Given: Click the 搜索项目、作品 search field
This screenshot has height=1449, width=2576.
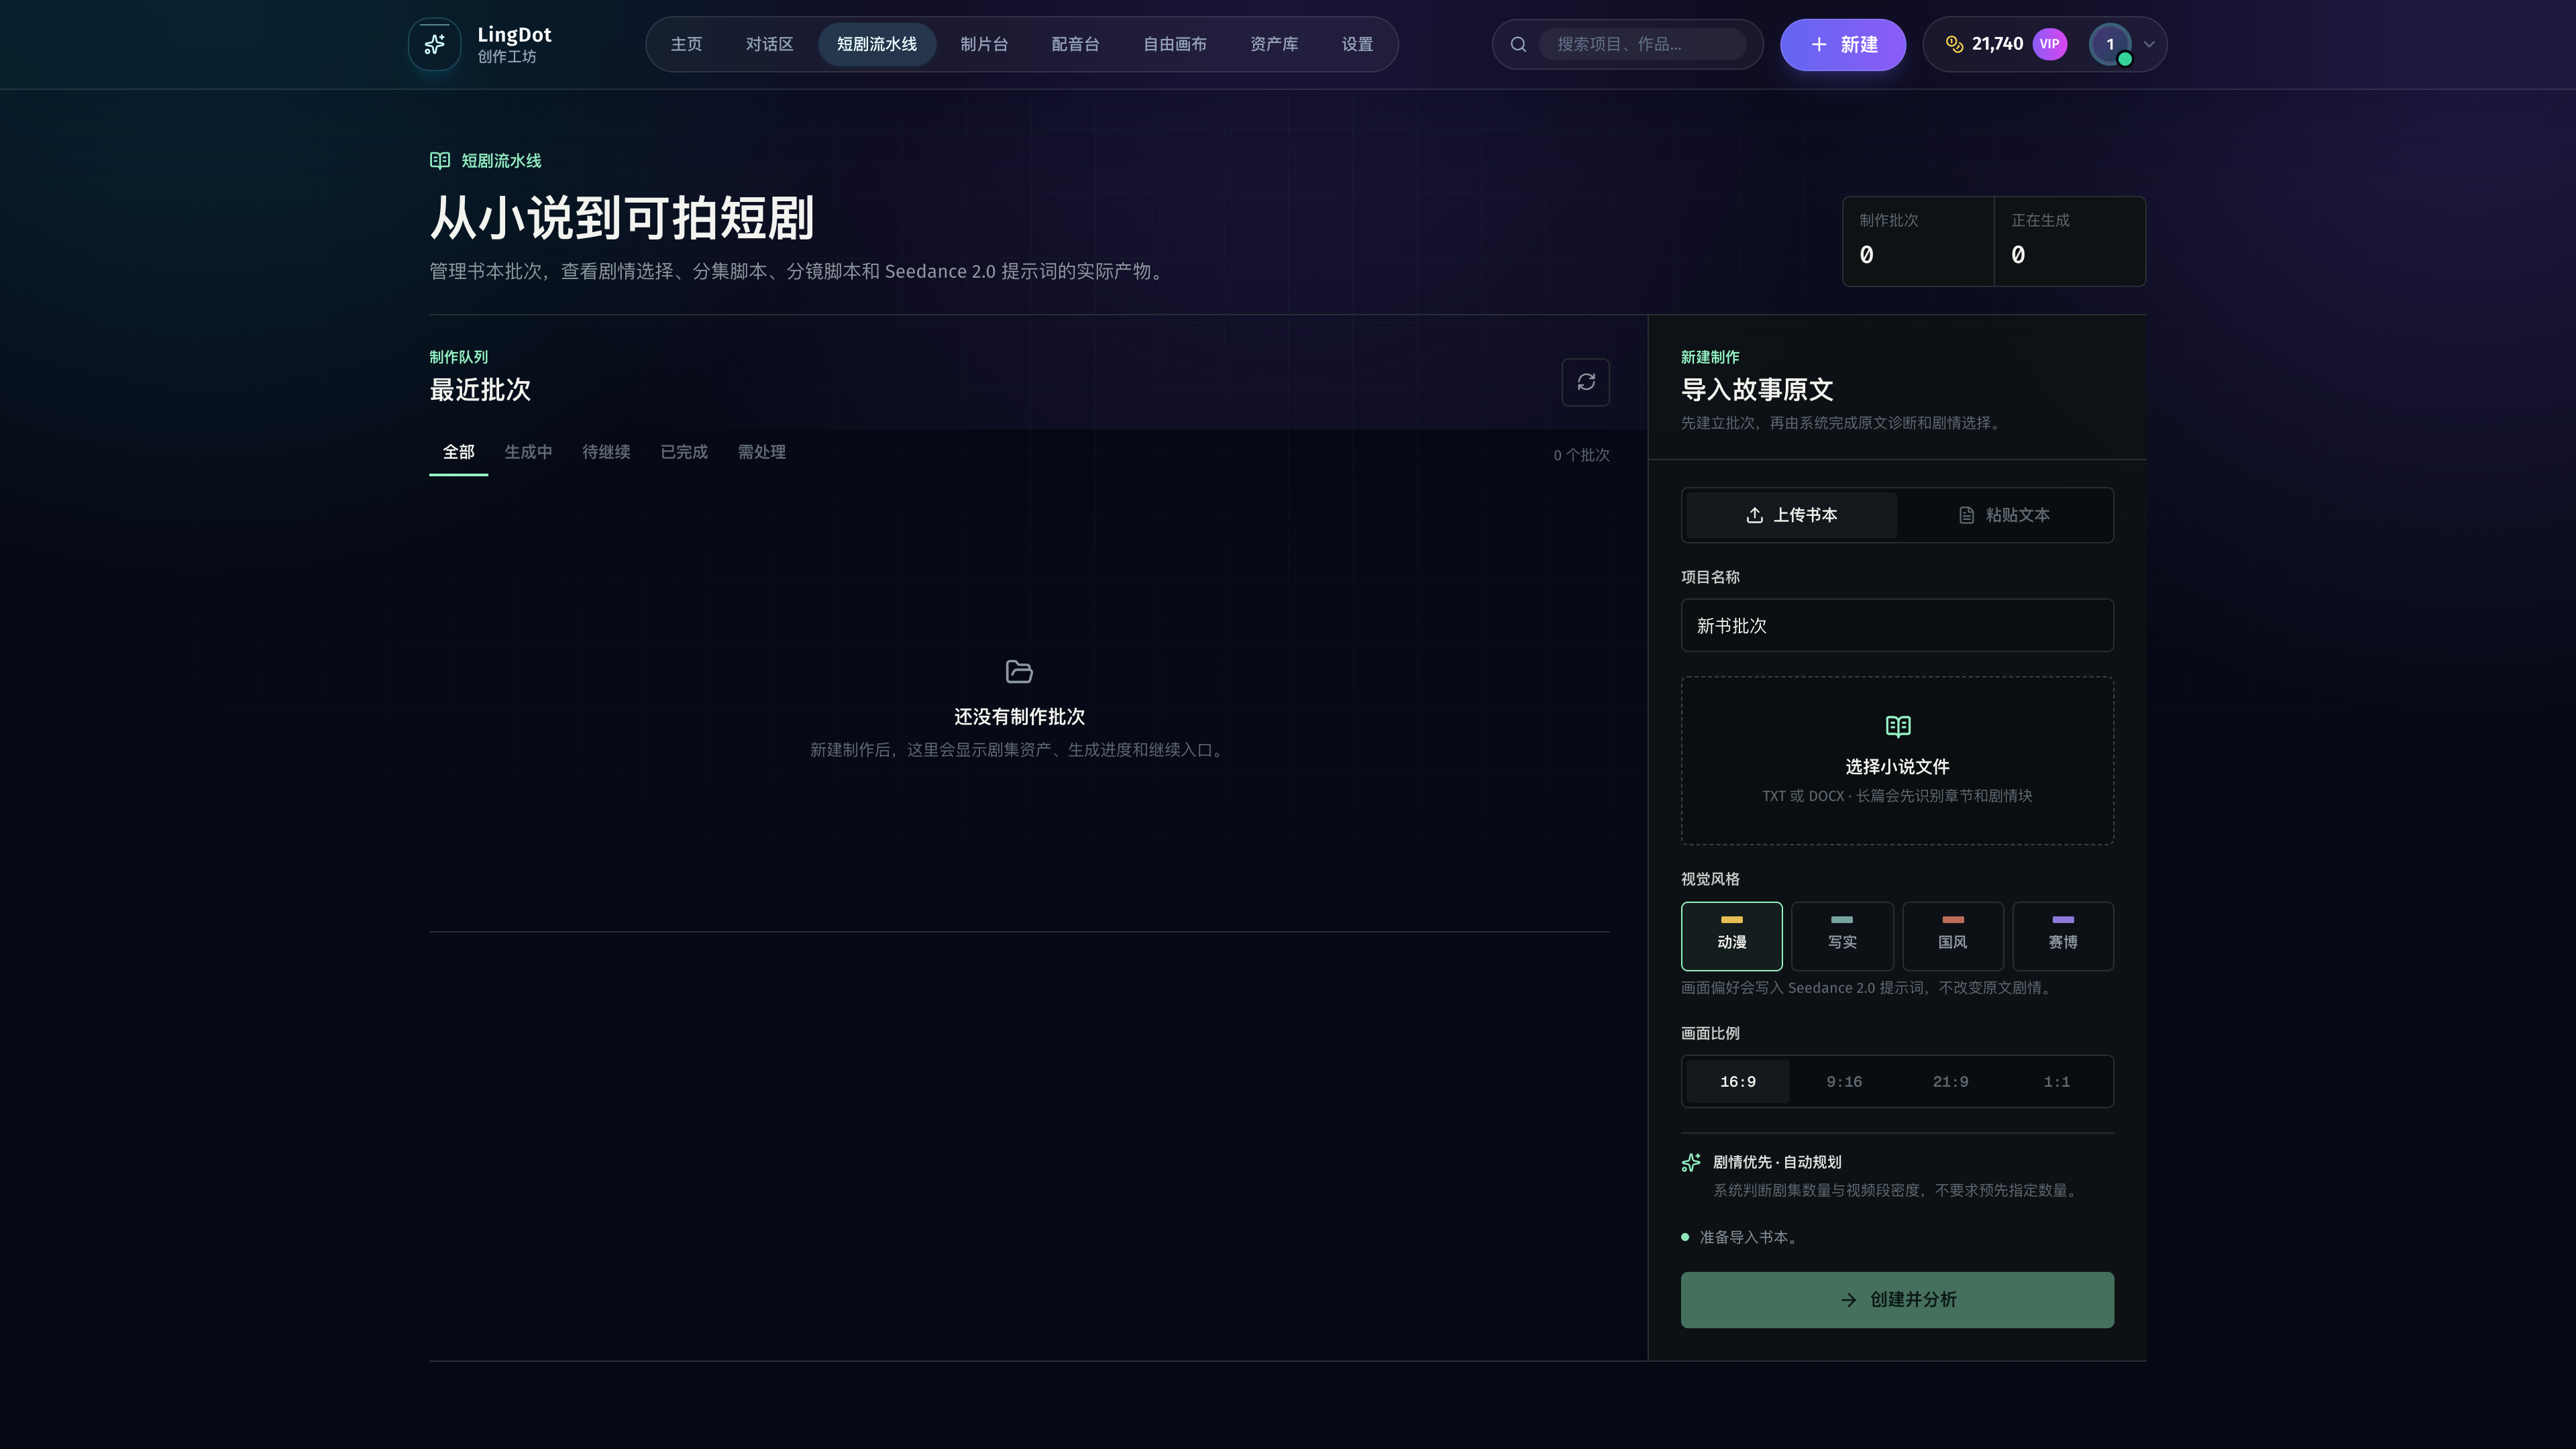Looking at the screenshot, I should click(1642, 44).
